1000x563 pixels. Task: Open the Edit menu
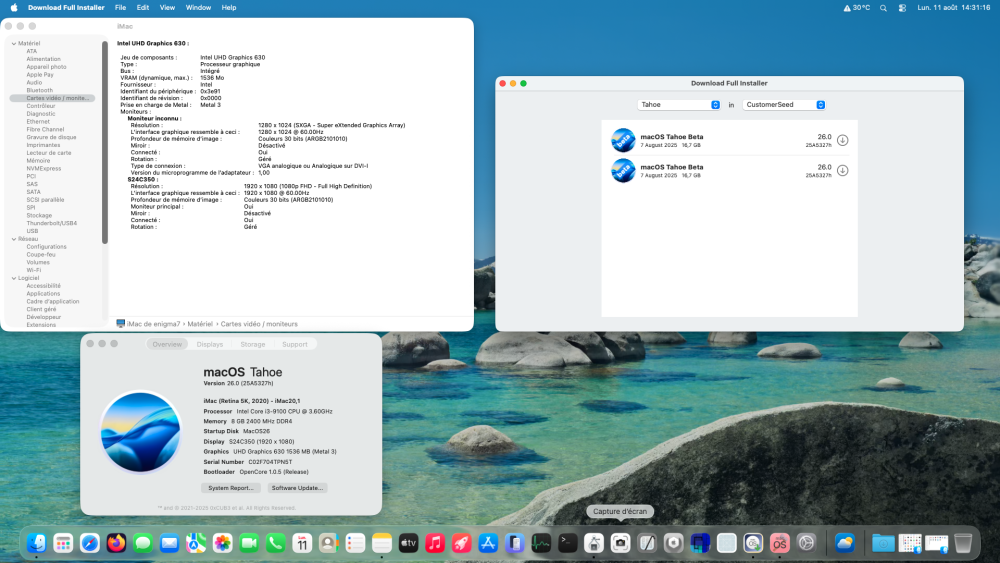coord(143,8)
